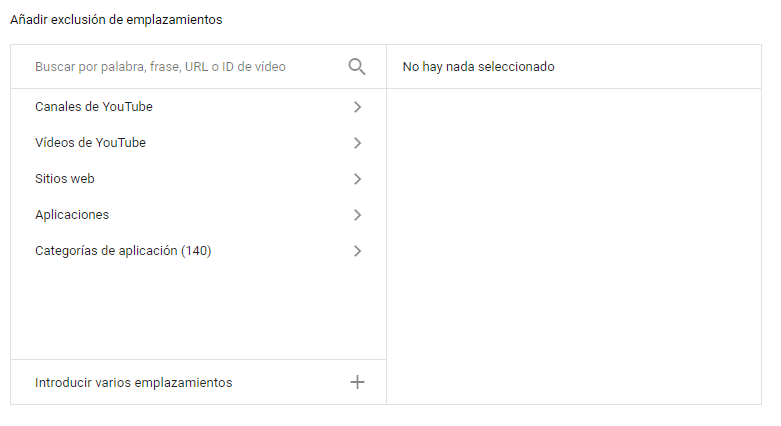Click the plus icon for multiple placements

click(357, 382)
